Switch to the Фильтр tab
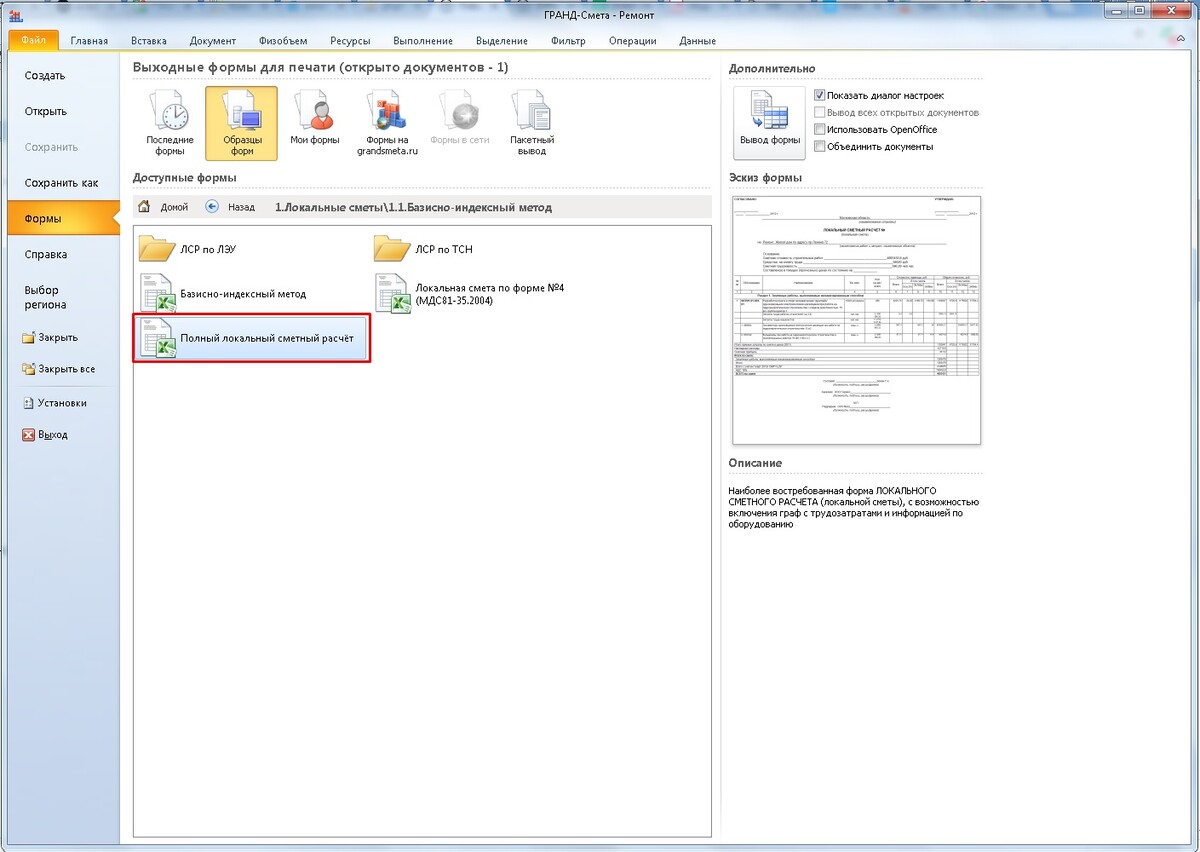The width and height of the screenshot is (1200, 852). pos(568,41)
